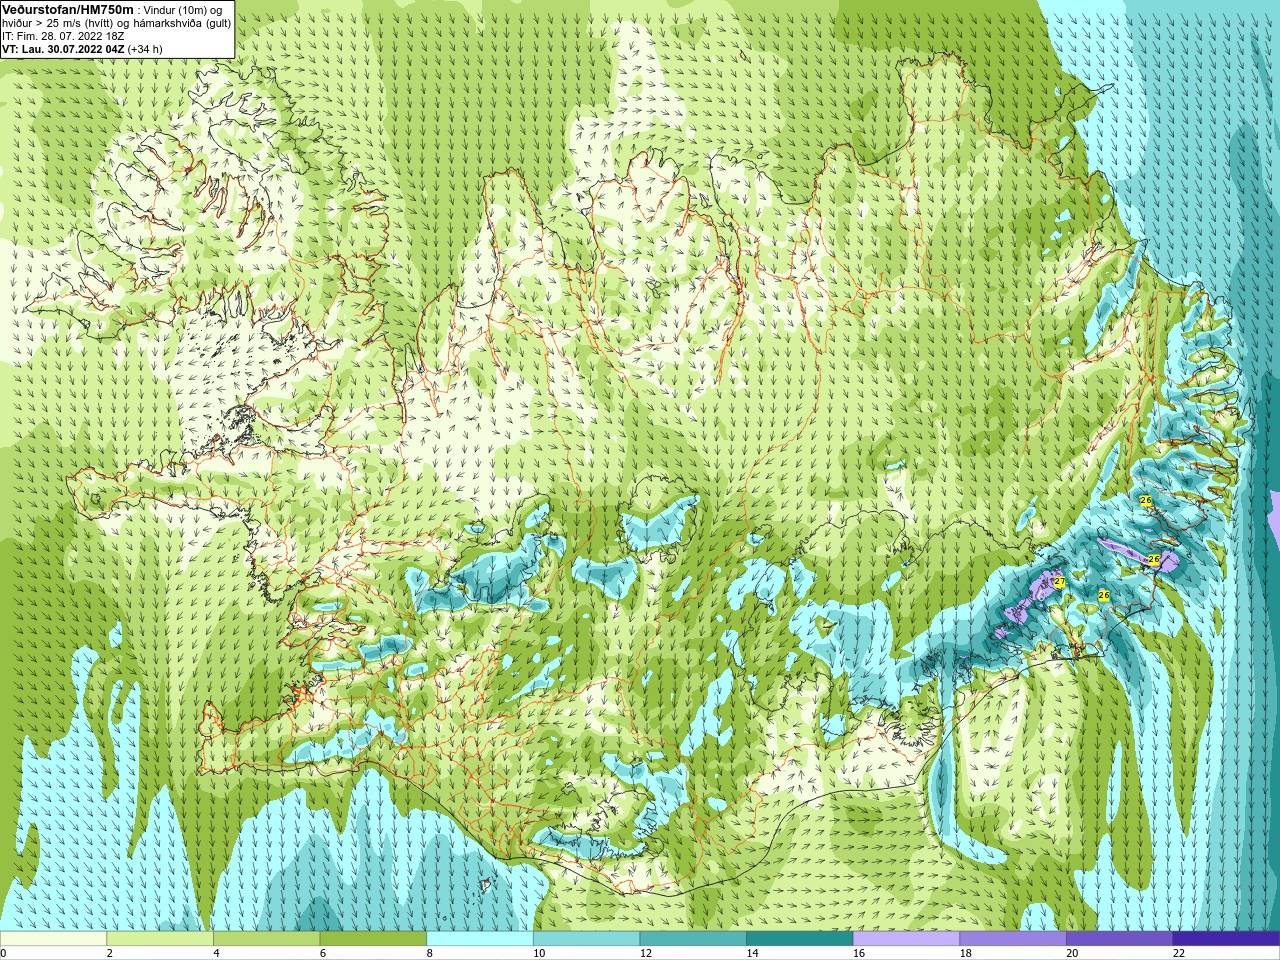Click the legend scale value '4'
Image resolution: width=1280 pixels, height=960 pixels.
[216, 953]
